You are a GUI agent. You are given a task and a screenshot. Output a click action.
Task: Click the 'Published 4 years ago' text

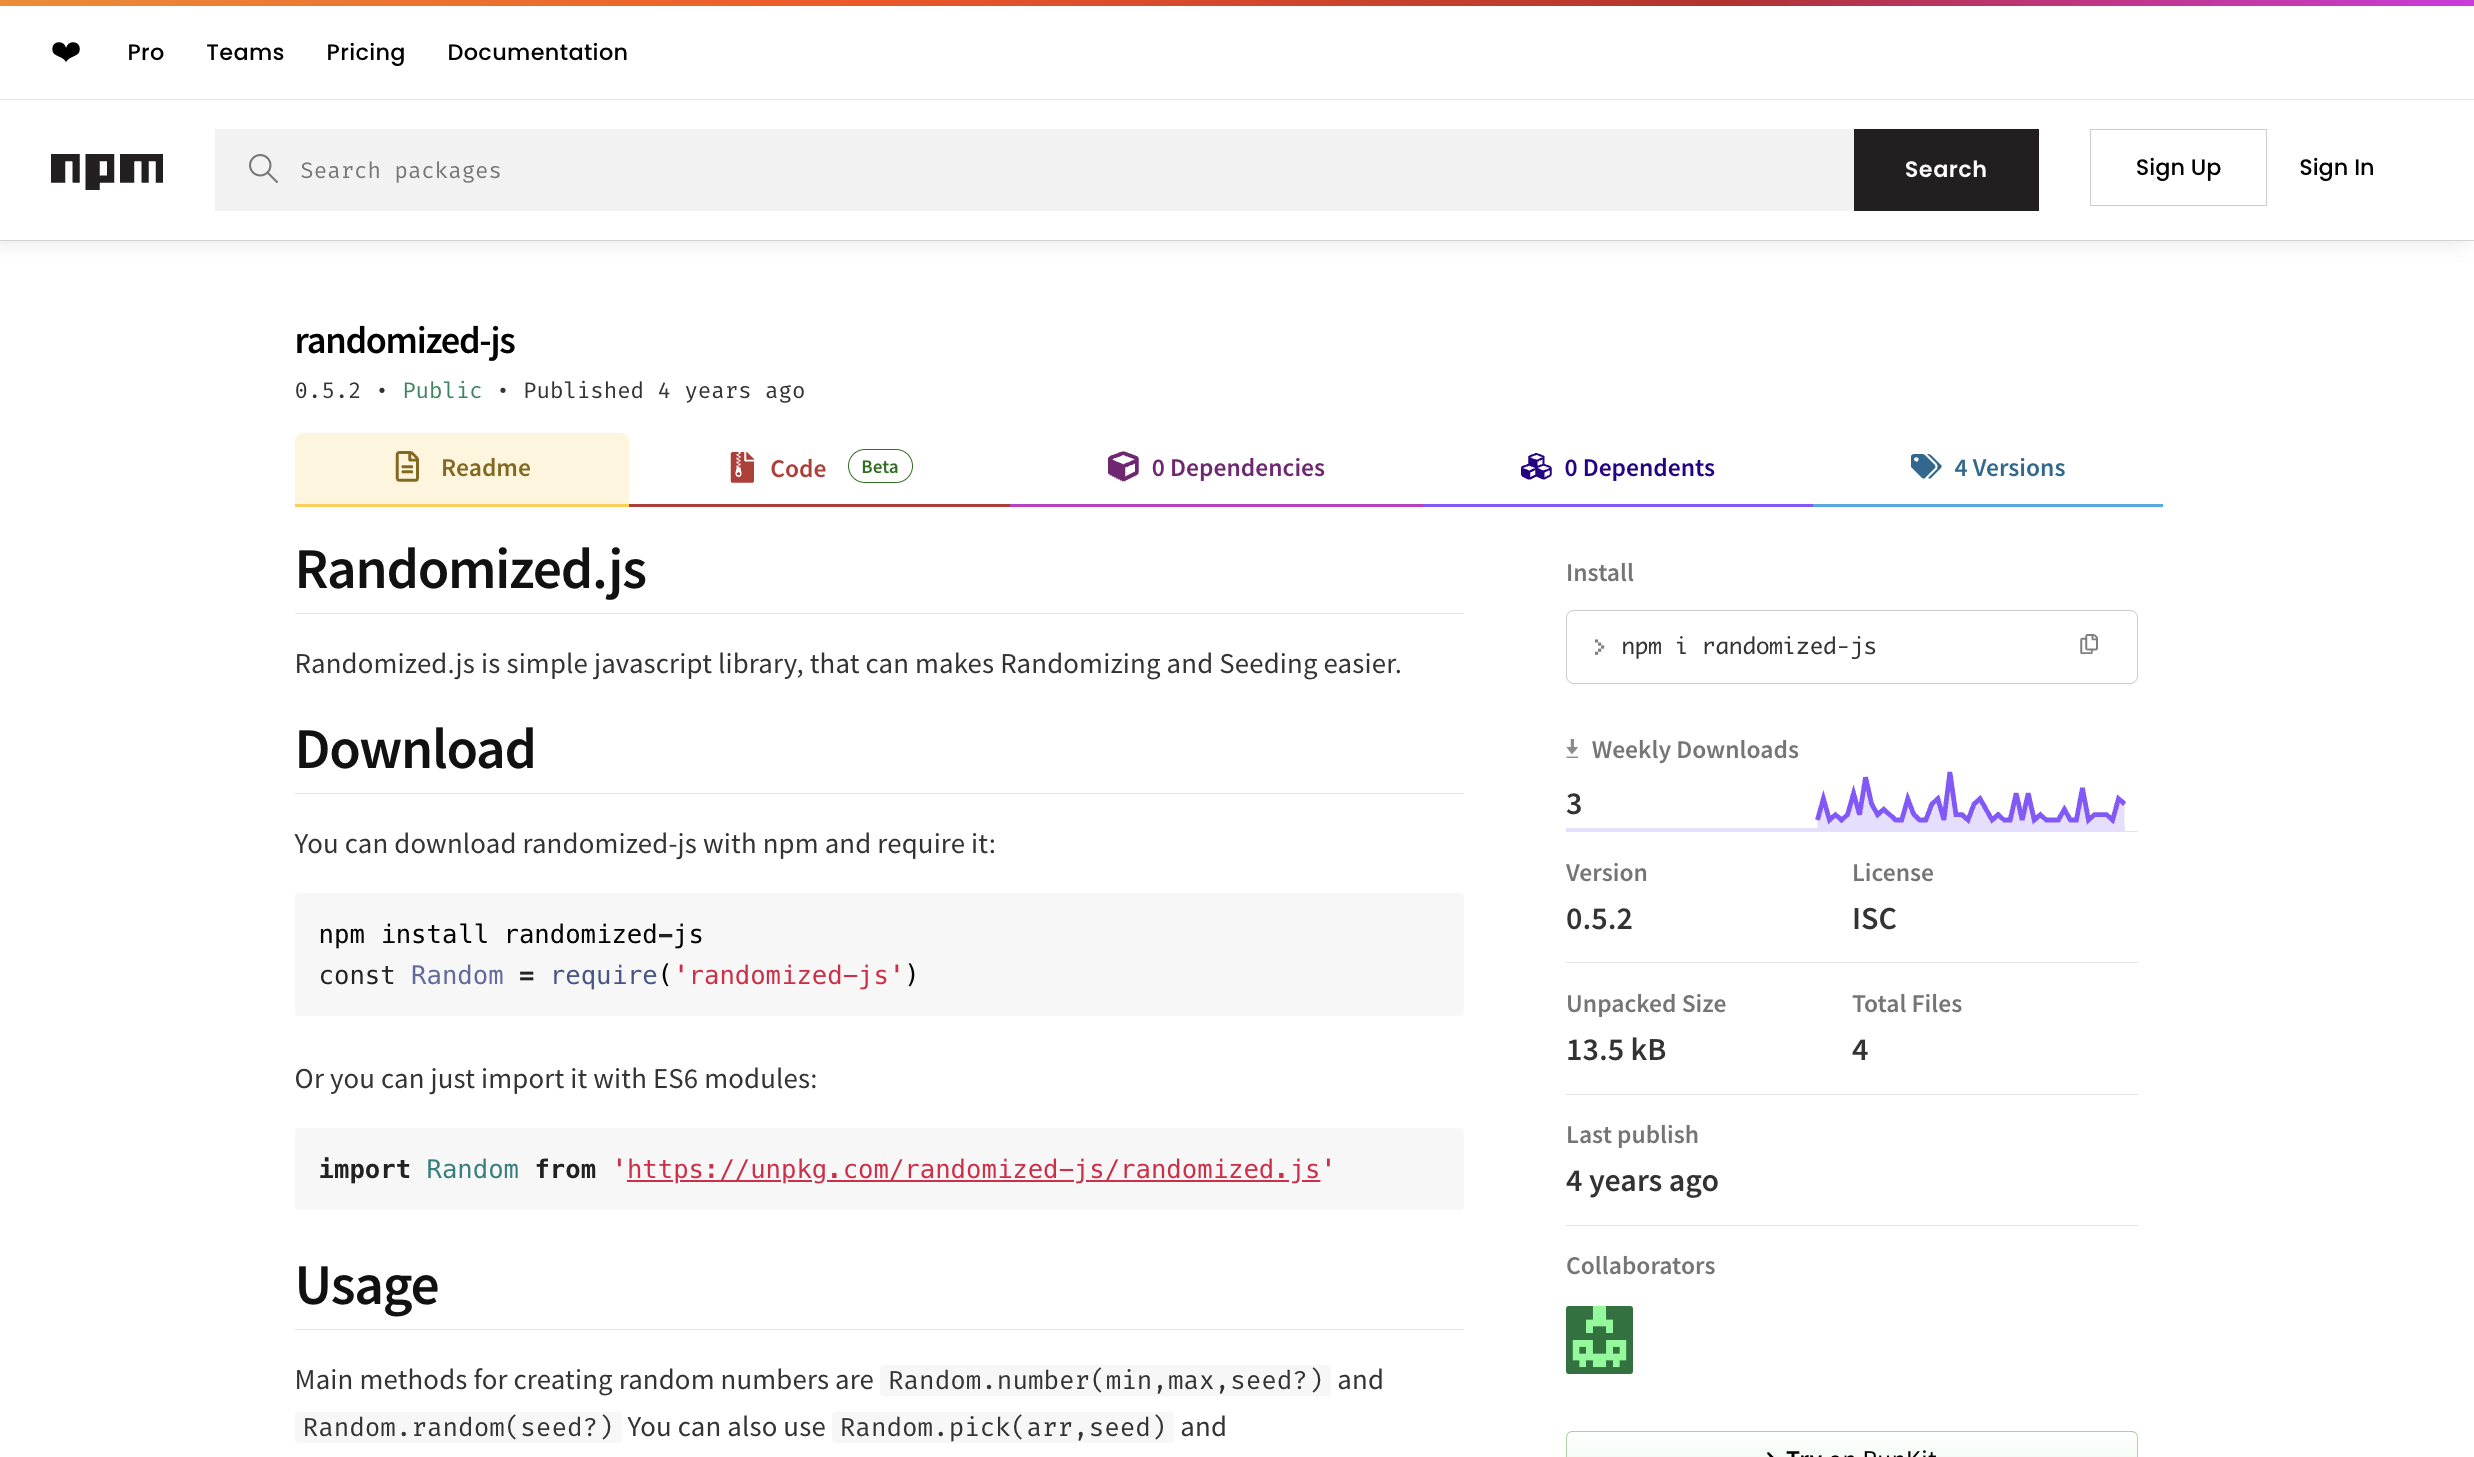664,390
